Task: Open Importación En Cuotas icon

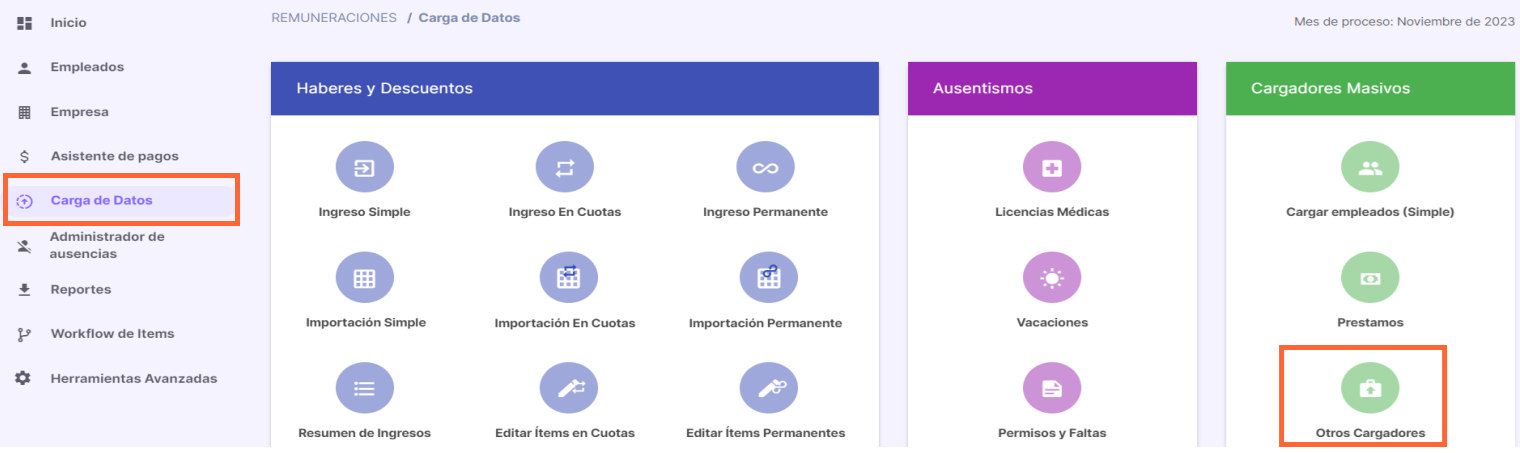Action: click(x=568, y=279)
